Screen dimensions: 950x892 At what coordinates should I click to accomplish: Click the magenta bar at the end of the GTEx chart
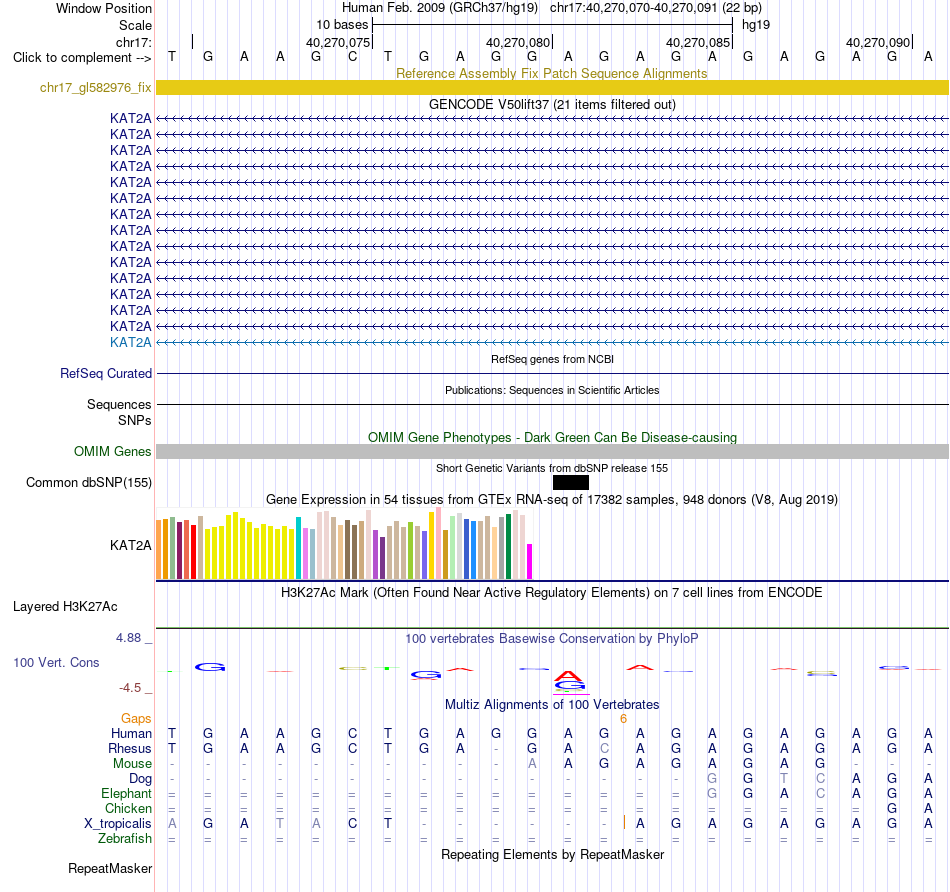pyautogui.click(x=530, y=562)
